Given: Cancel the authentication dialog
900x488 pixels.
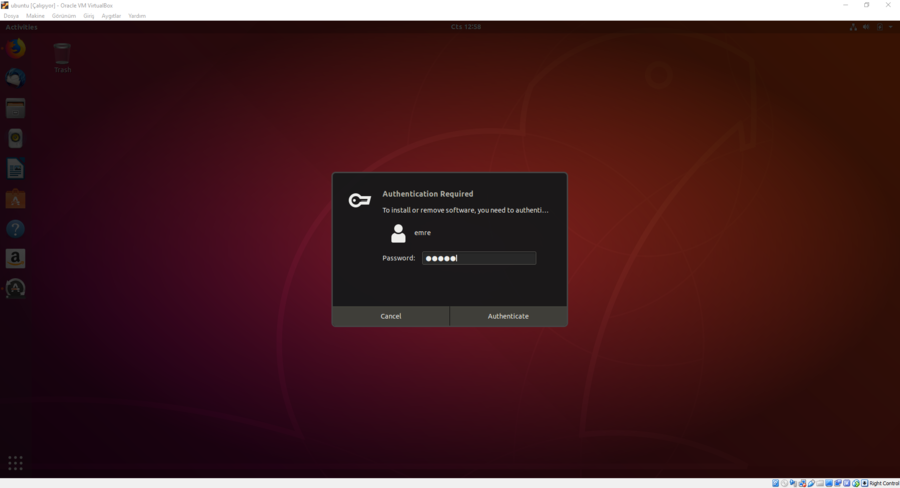Looking at the screenshot, I should click(x=391, y=316).
